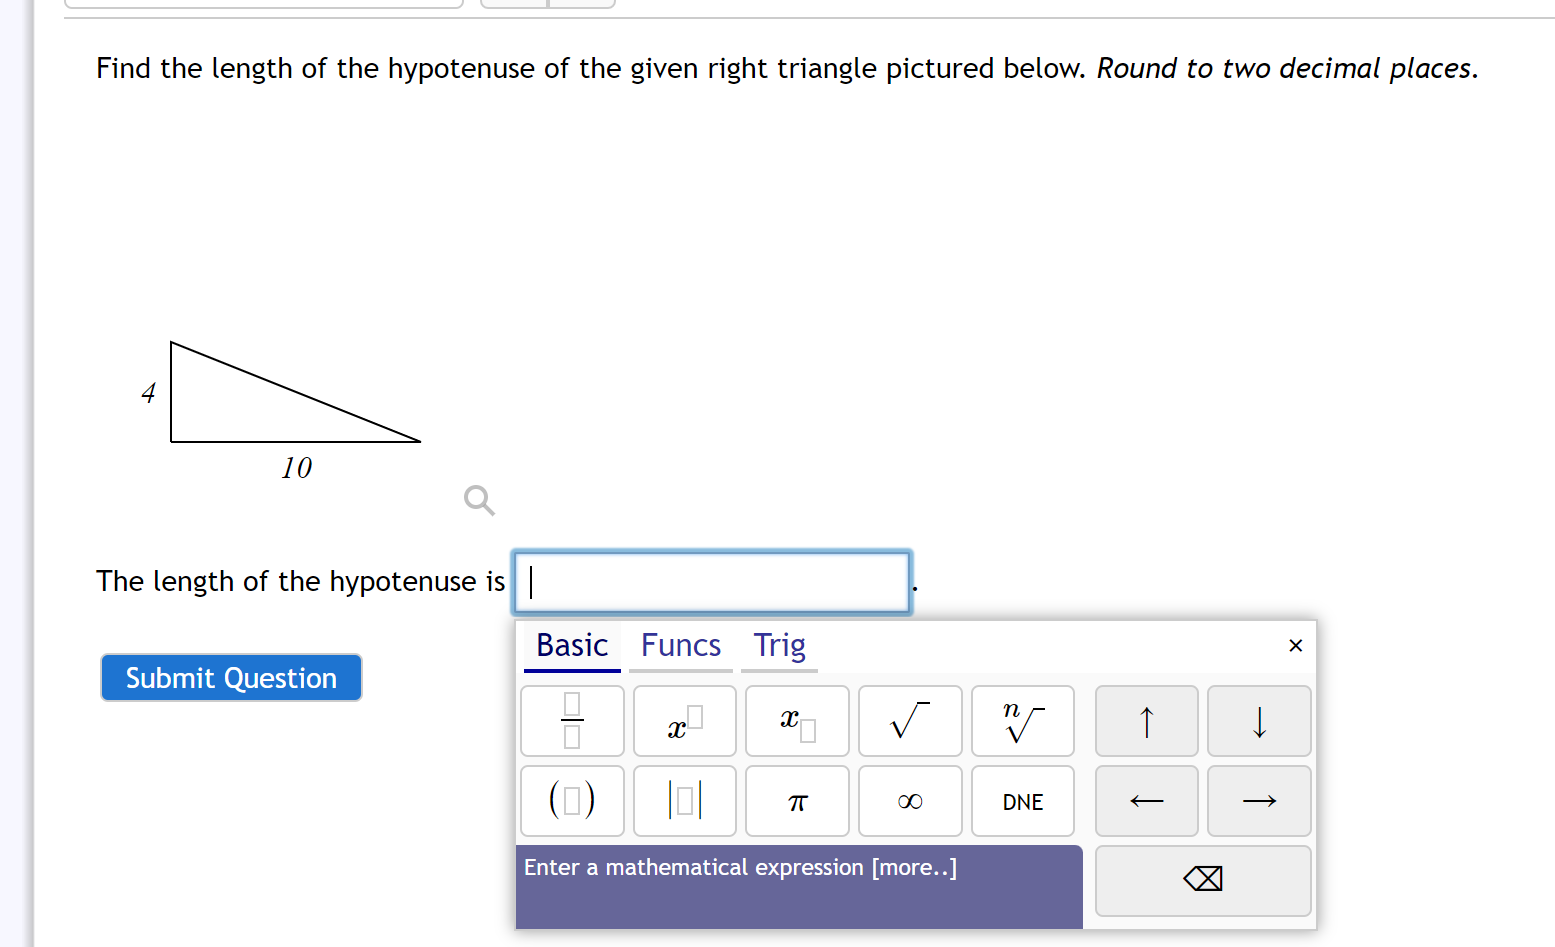Screen dimensions: 1555x947
Task: Click the hypotenuse answer input field
Action: tap(712, 582)
